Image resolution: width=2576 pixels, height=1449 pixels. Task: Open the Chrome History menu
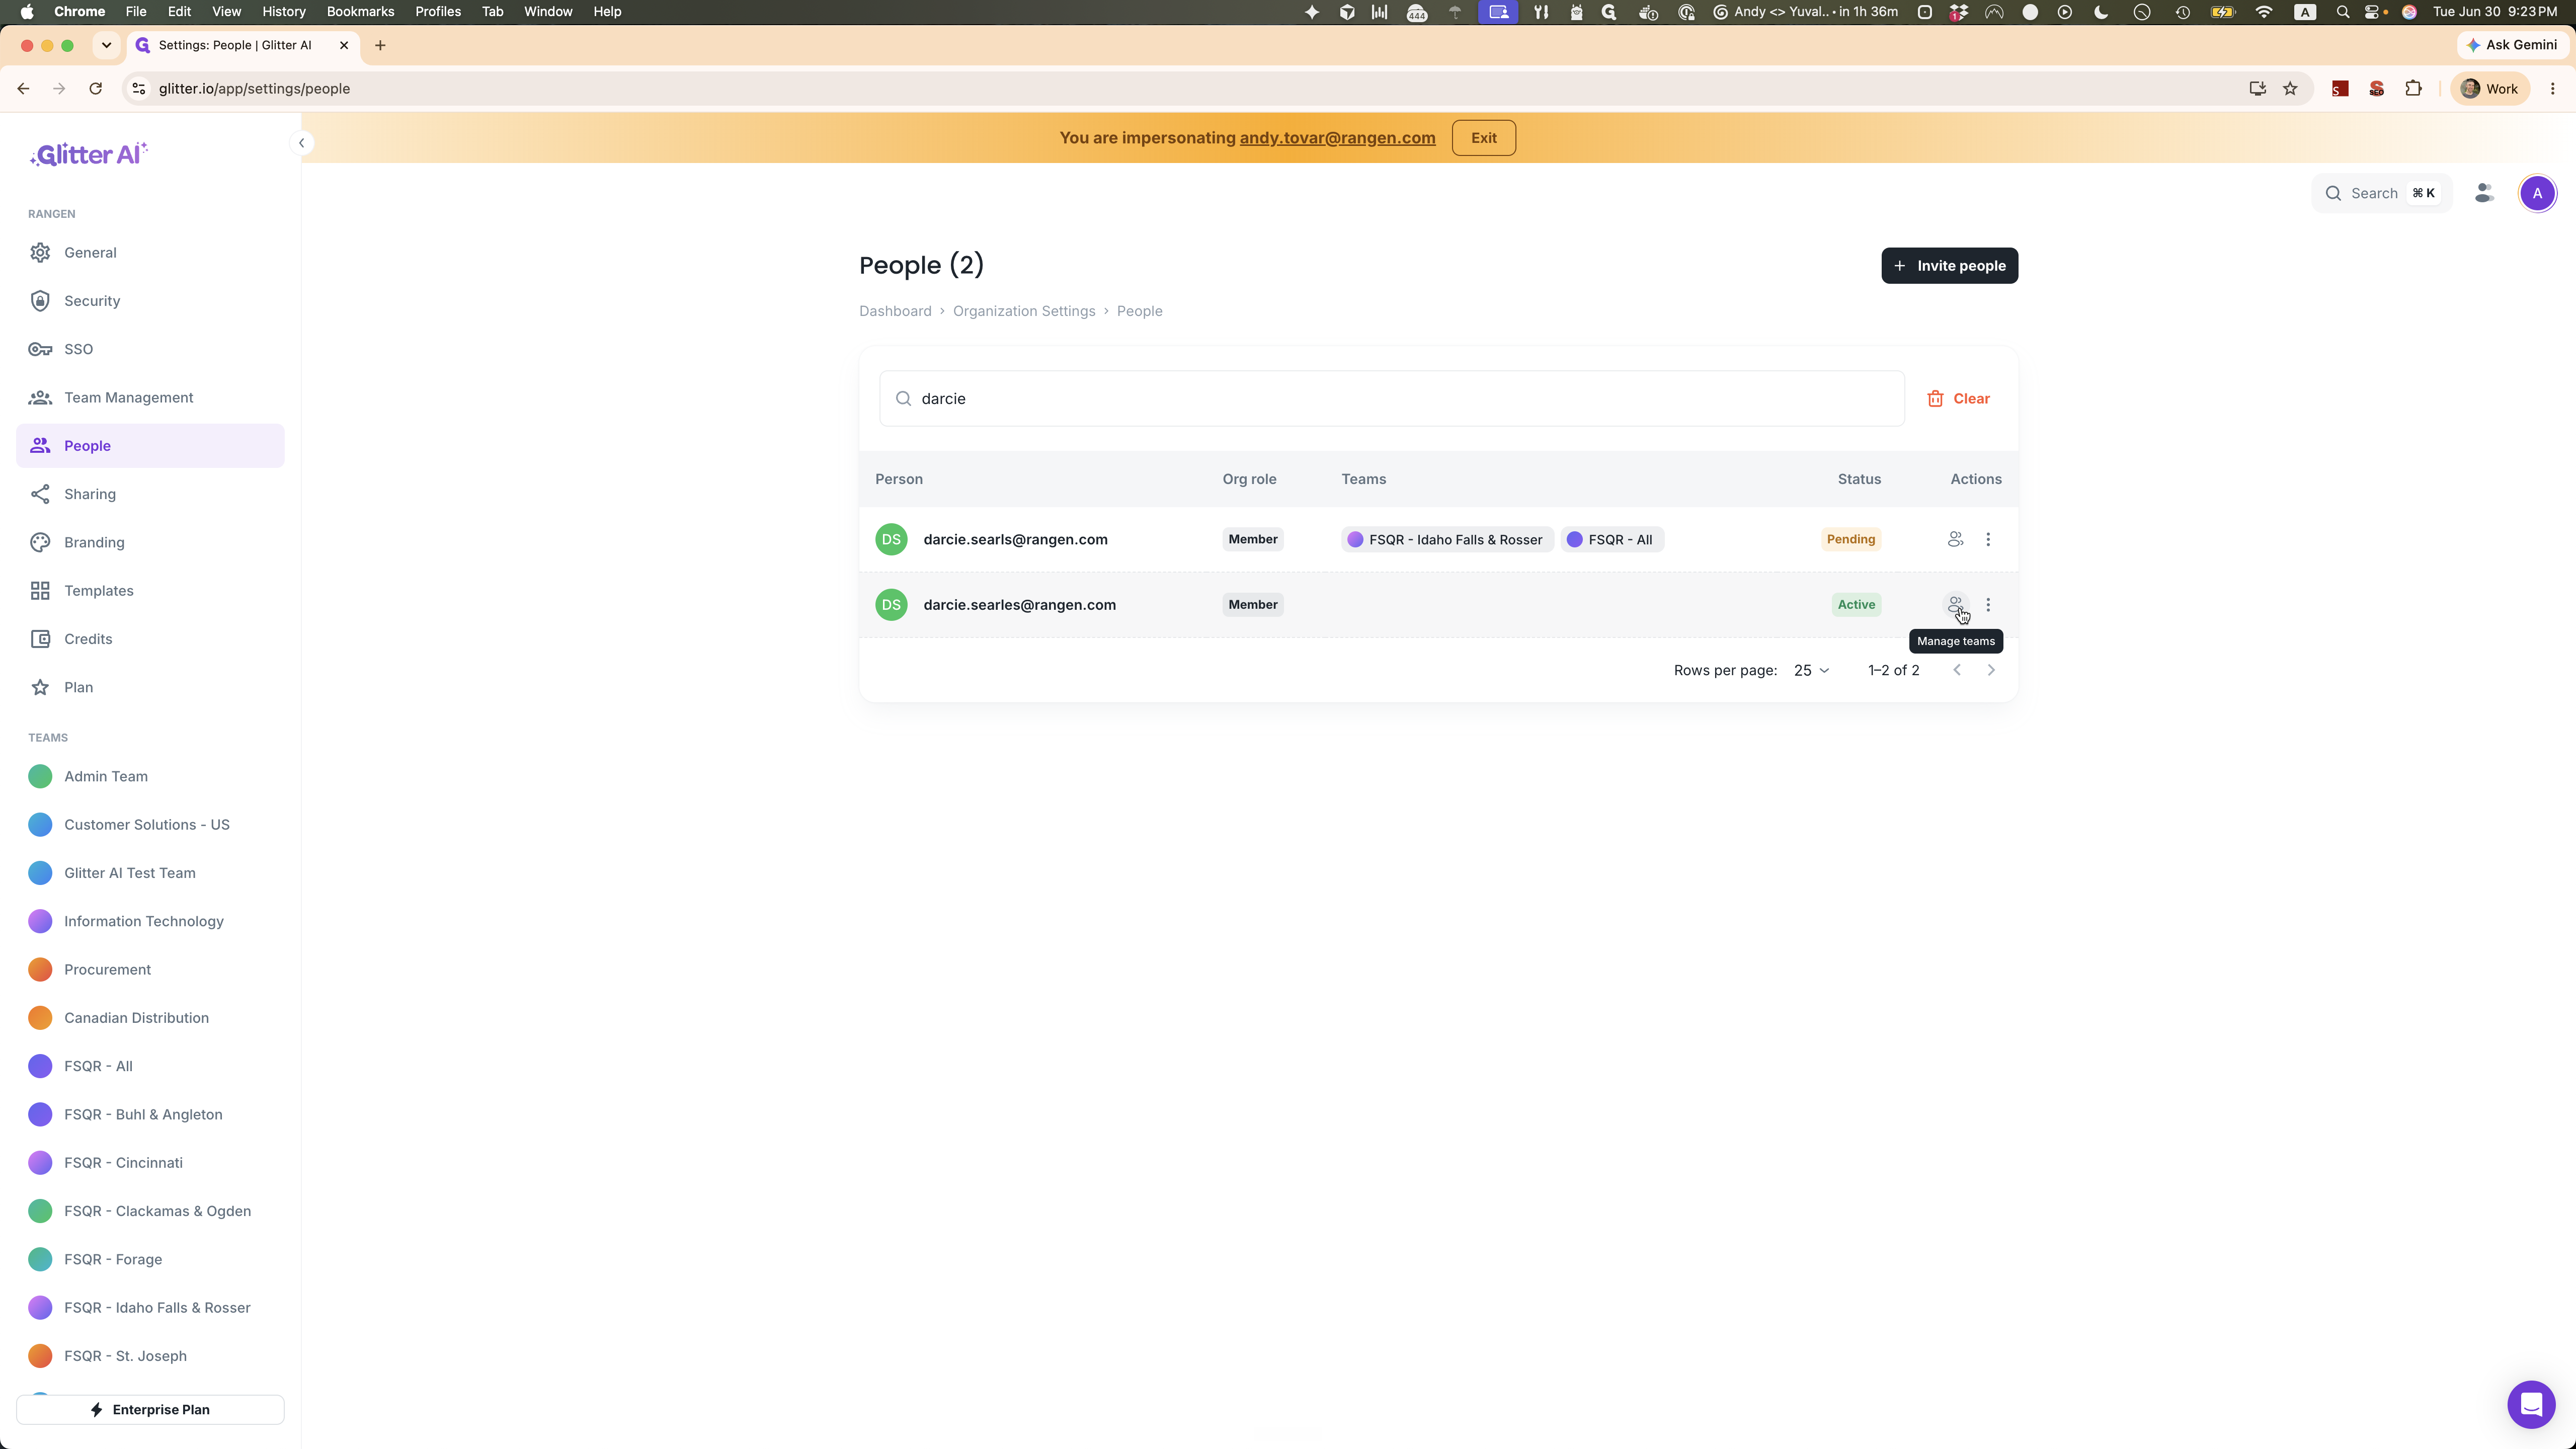click(283, 12)
